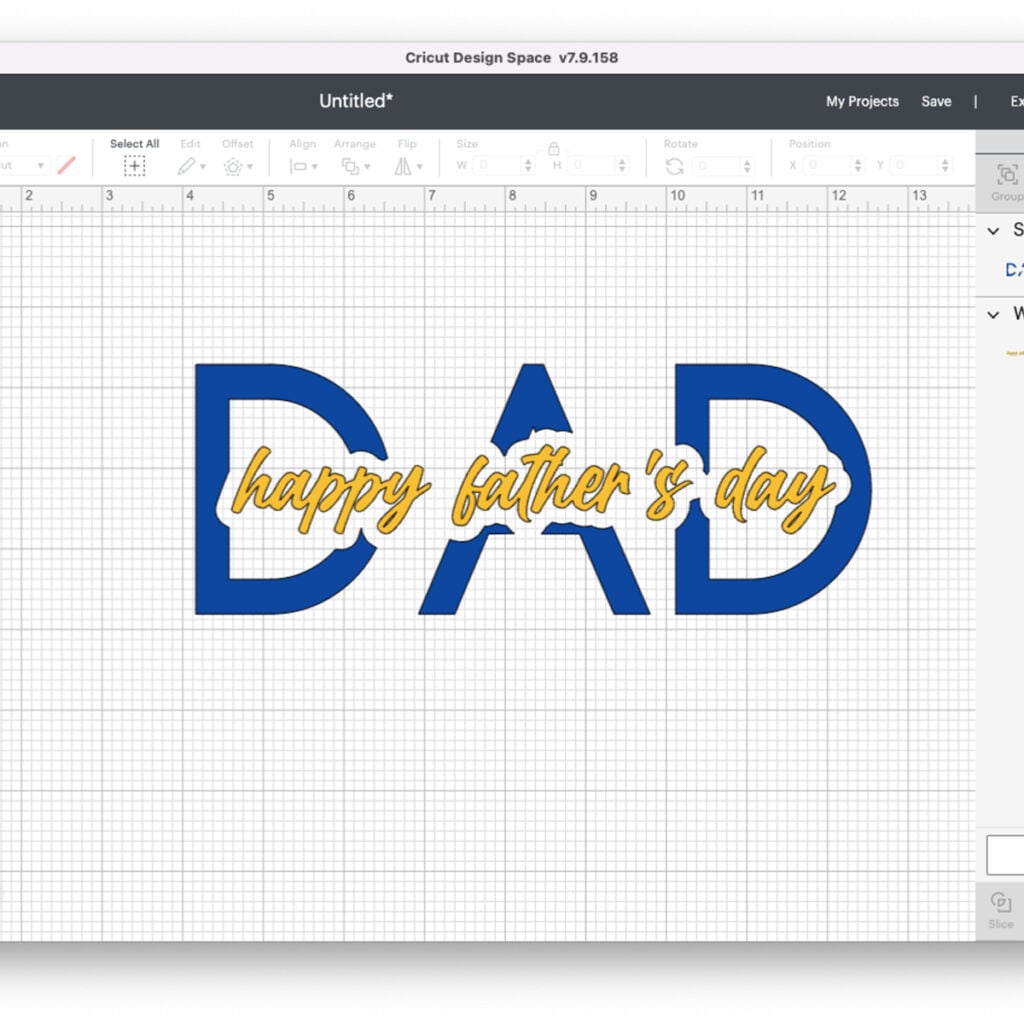Screen dimensions: 1024x1024
Task: Open the Offset tool icon
Action: (x=233, y=167)
